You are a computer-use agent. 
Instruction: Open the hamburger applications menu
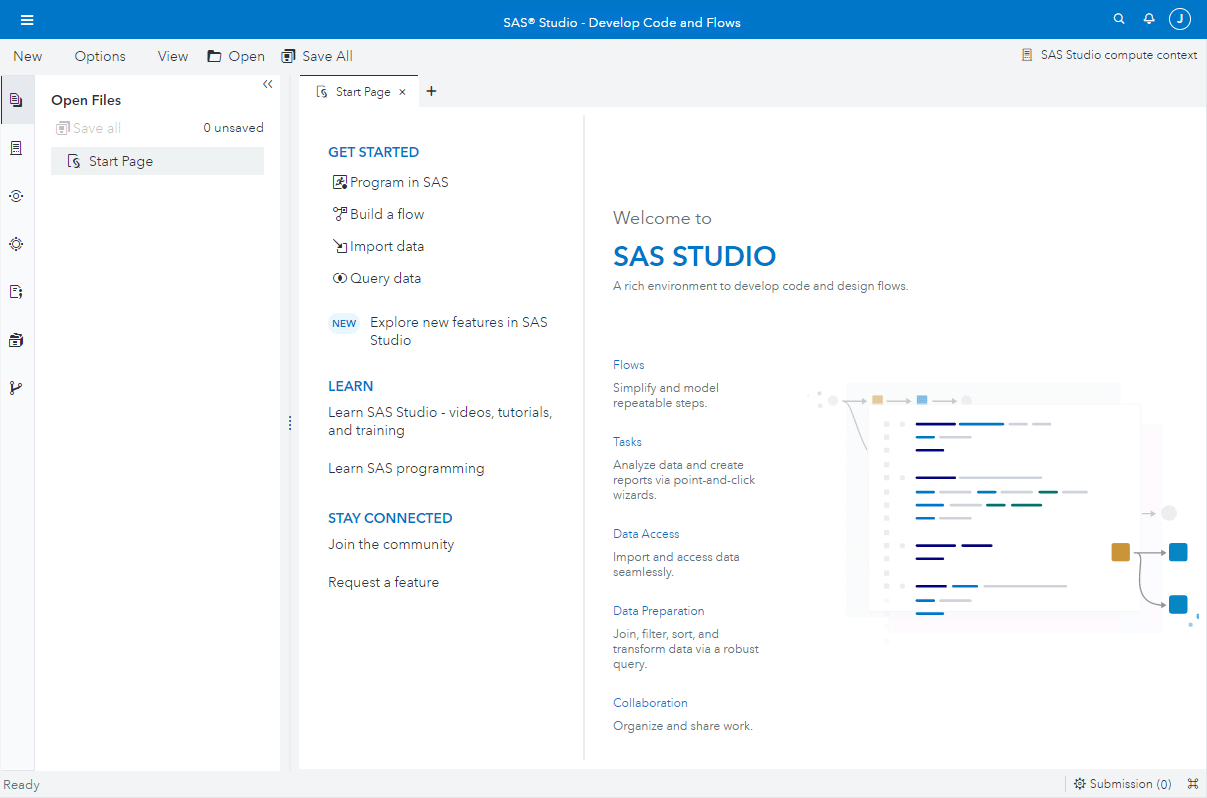coord(27,20)
